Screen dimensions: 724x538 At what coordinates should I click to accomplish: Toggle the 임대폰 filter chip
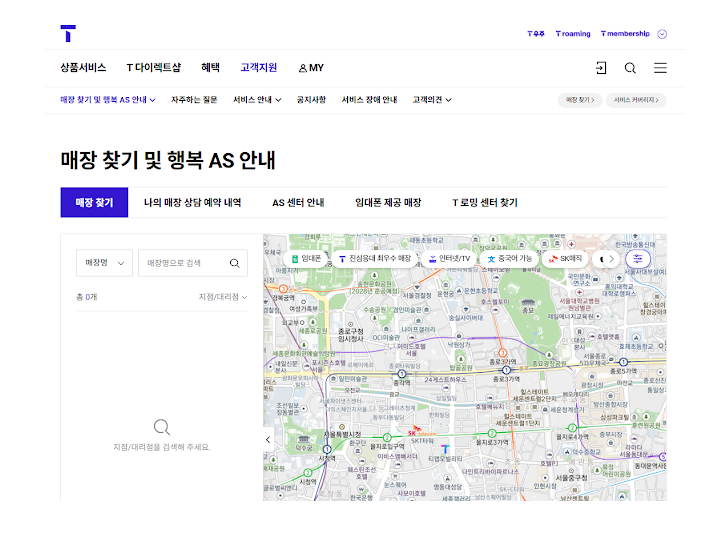pyautogui.click(x=307, y=259)
